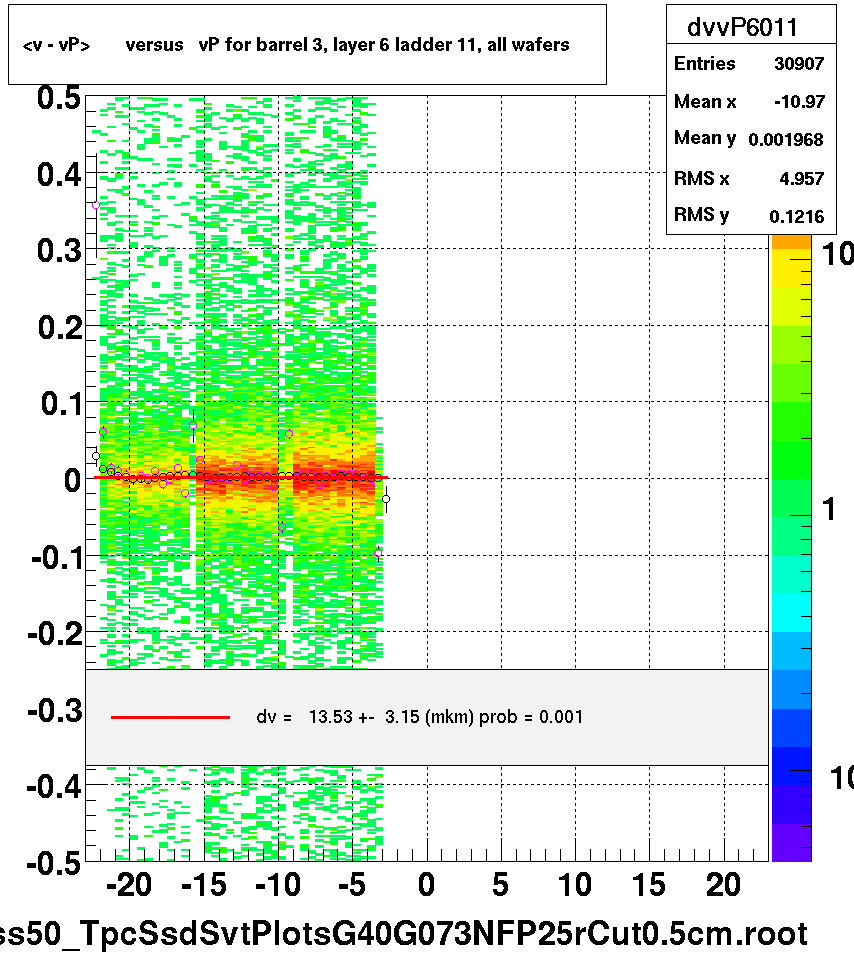The height and width of the screenshot is (957, 854).
Task: Click the y-axis label 0.1
Action: tap(60, 403)
